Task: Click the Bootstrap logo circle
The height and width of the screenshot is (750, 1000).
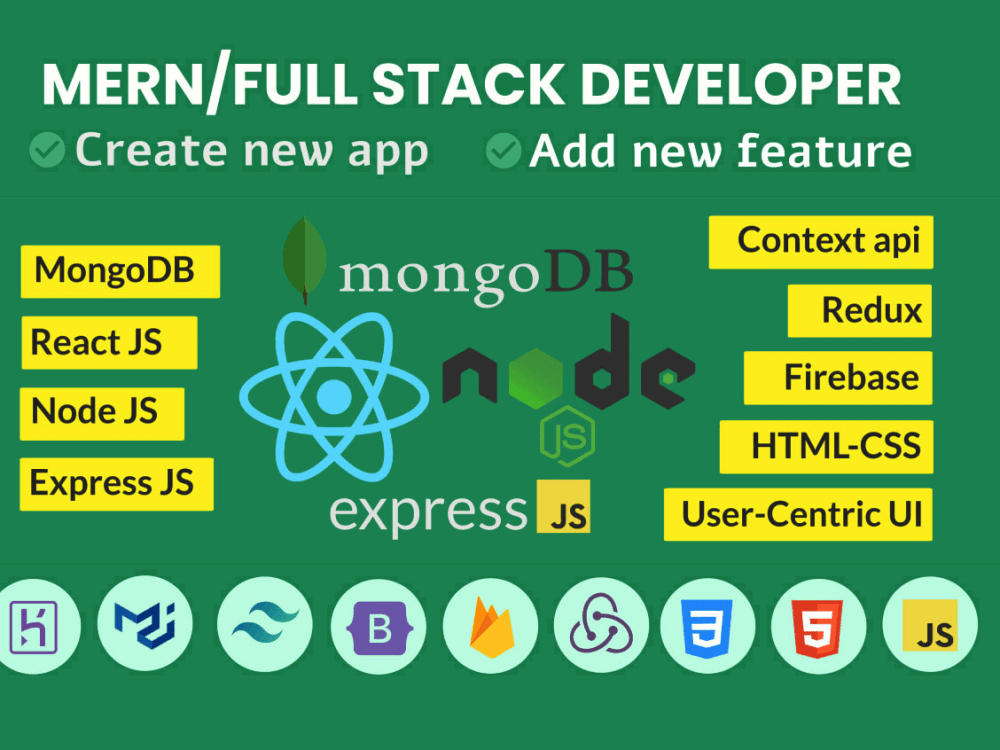Action: pos(379,627)
